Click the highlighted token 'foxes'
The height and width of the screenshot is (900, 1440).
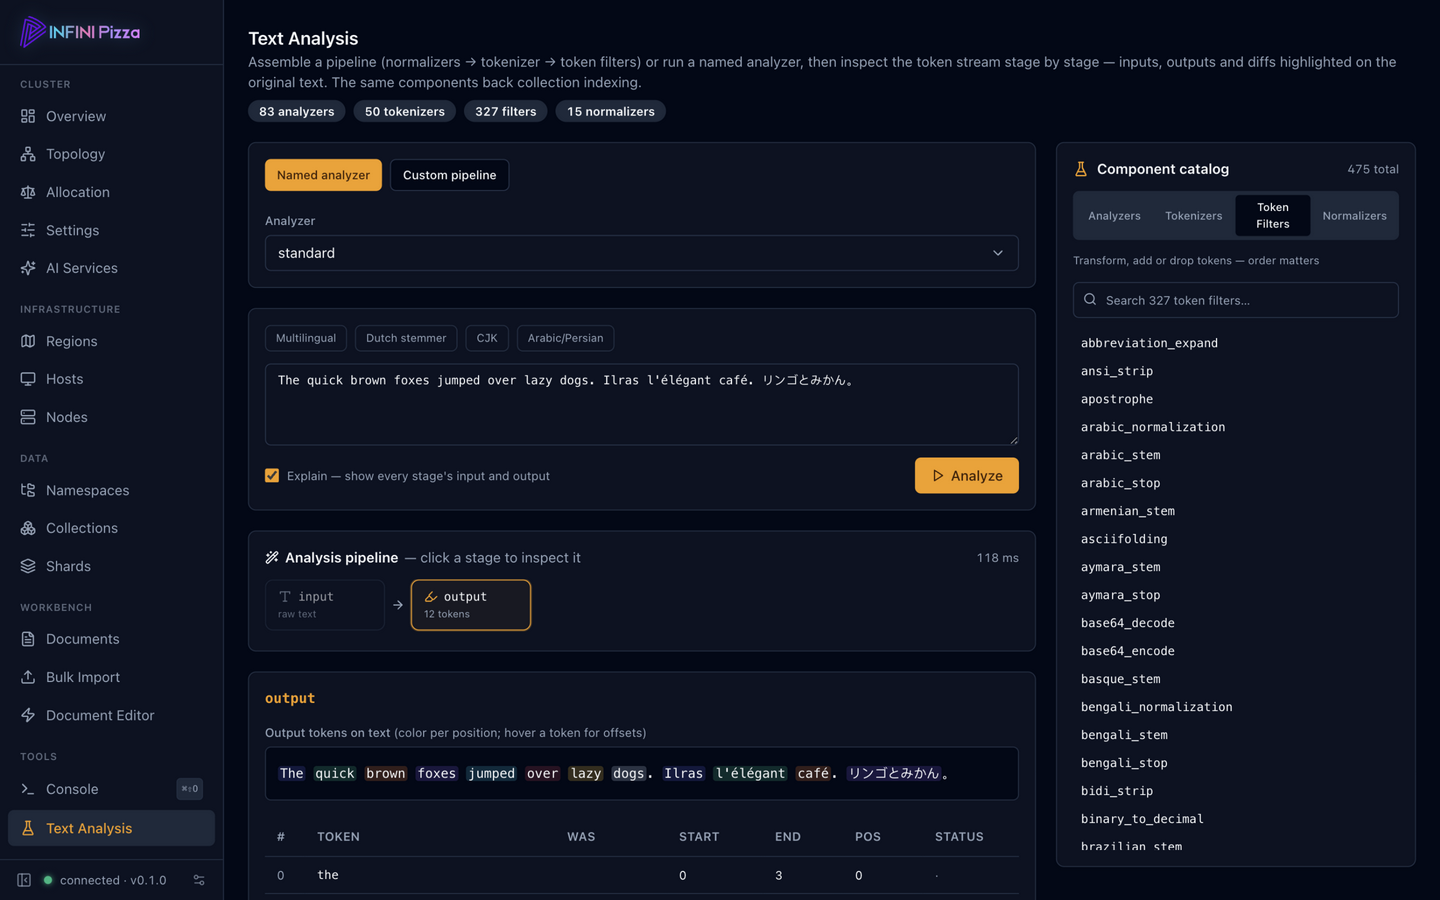pyautogui.click(x=437, y=773)
